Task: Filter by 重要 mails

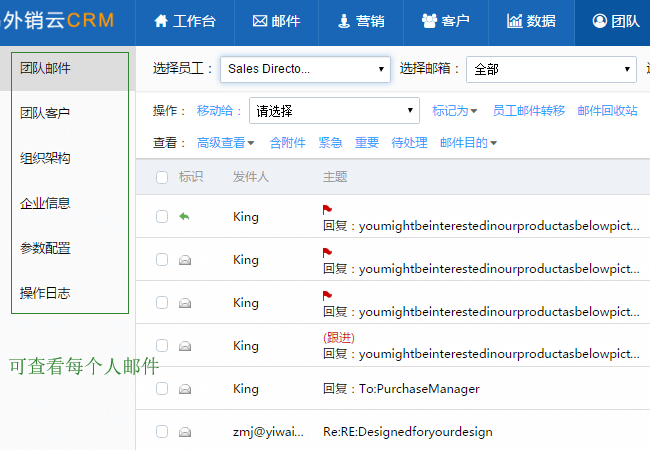Action: tap(367, 143)
